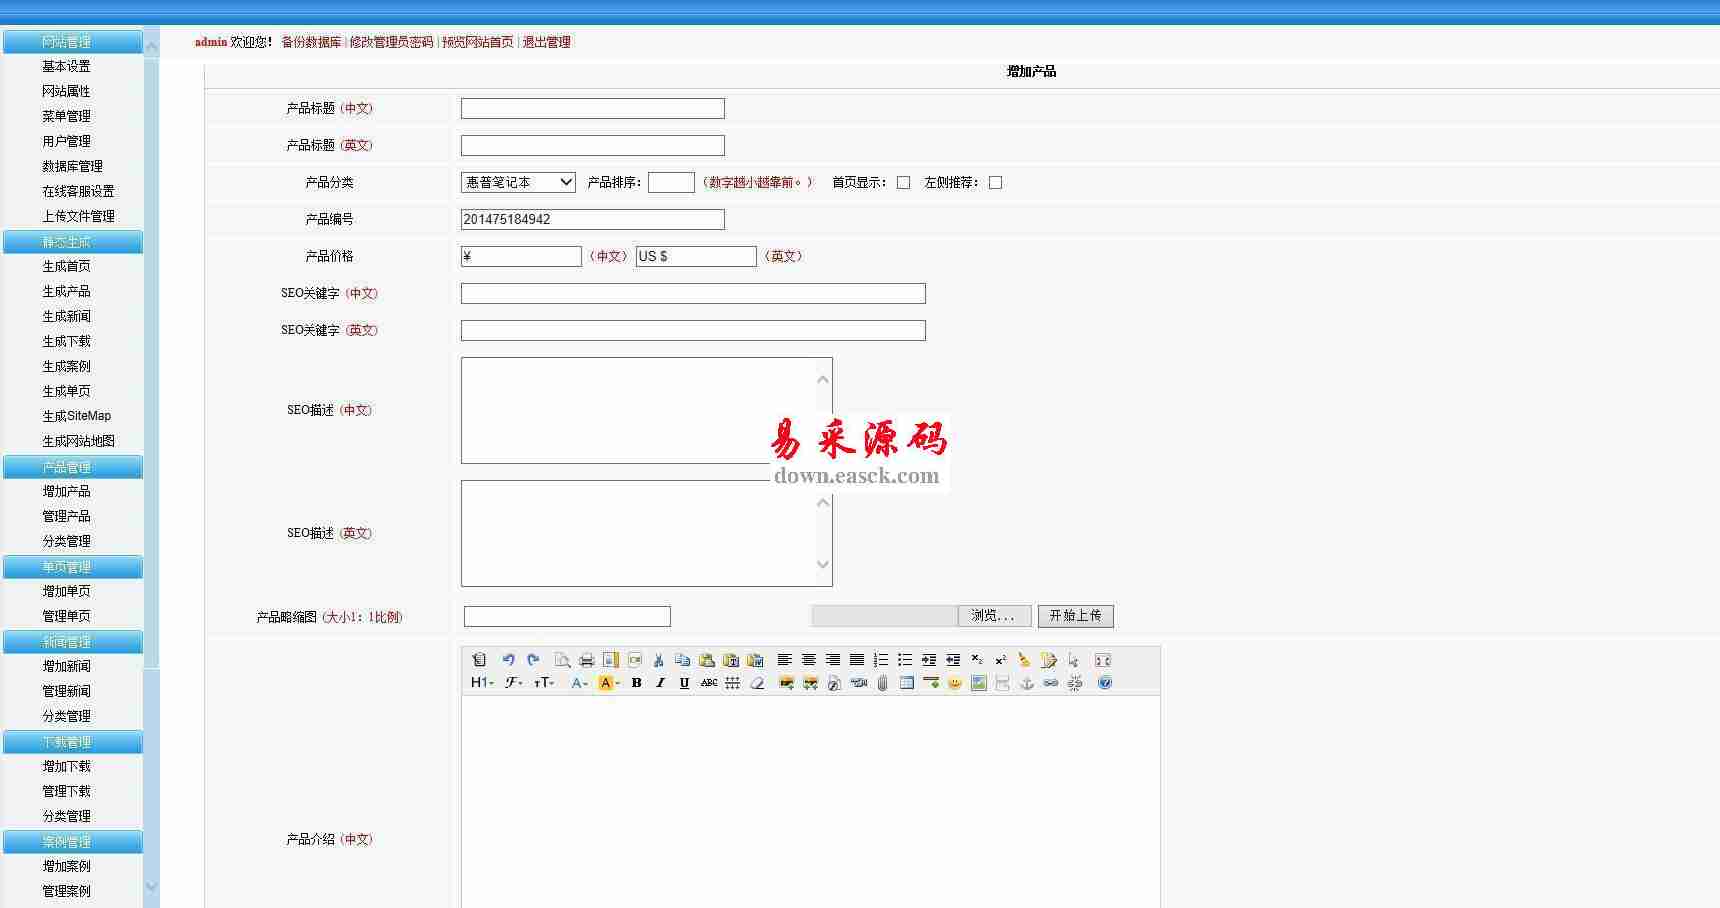The height and width of the screenshot is (908, 1720).
Task: Focus SEO关键字 (英文) input field
Action: click(x=693, y=330)
